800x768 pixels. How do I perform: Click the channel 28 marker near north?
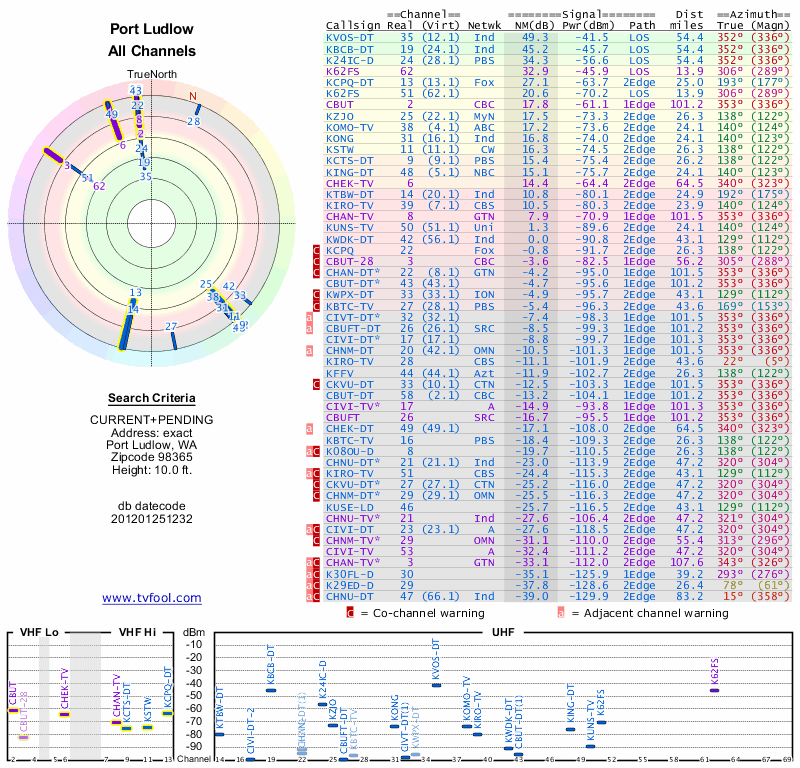tap(197, 110)
